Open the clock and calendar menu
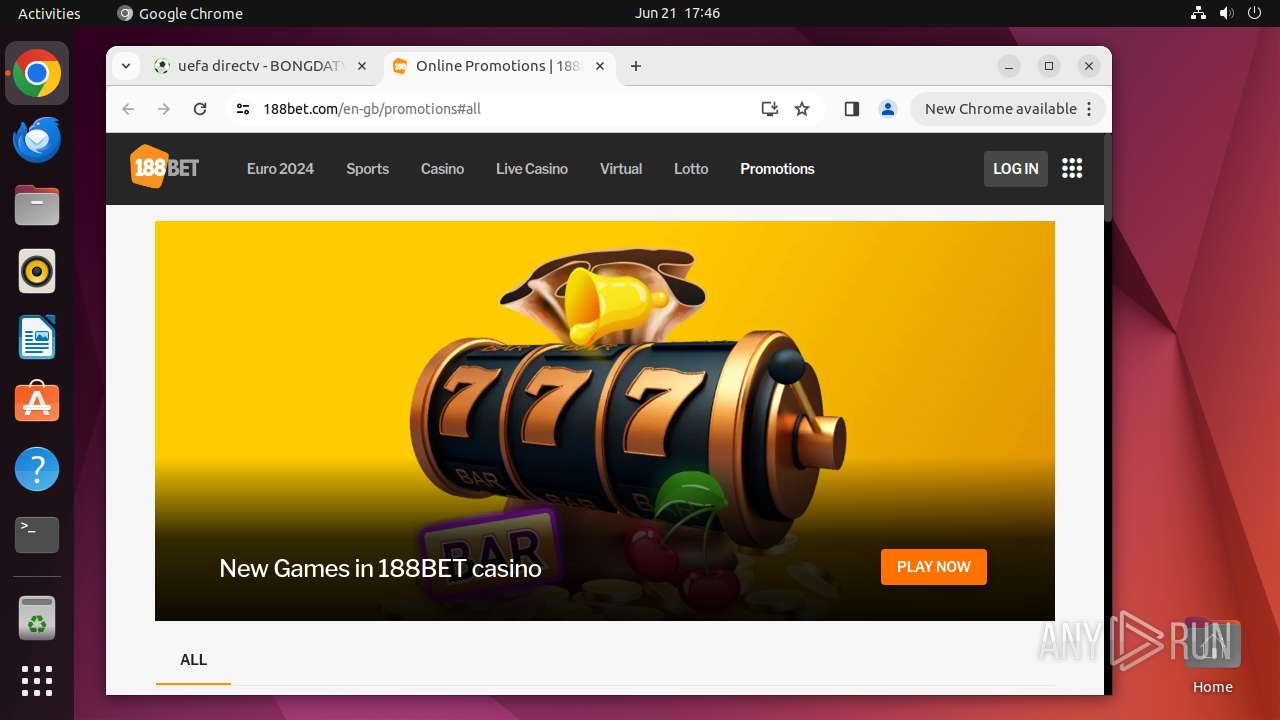The height and width of the screenshot is (720, 1280). coord(677,13)
